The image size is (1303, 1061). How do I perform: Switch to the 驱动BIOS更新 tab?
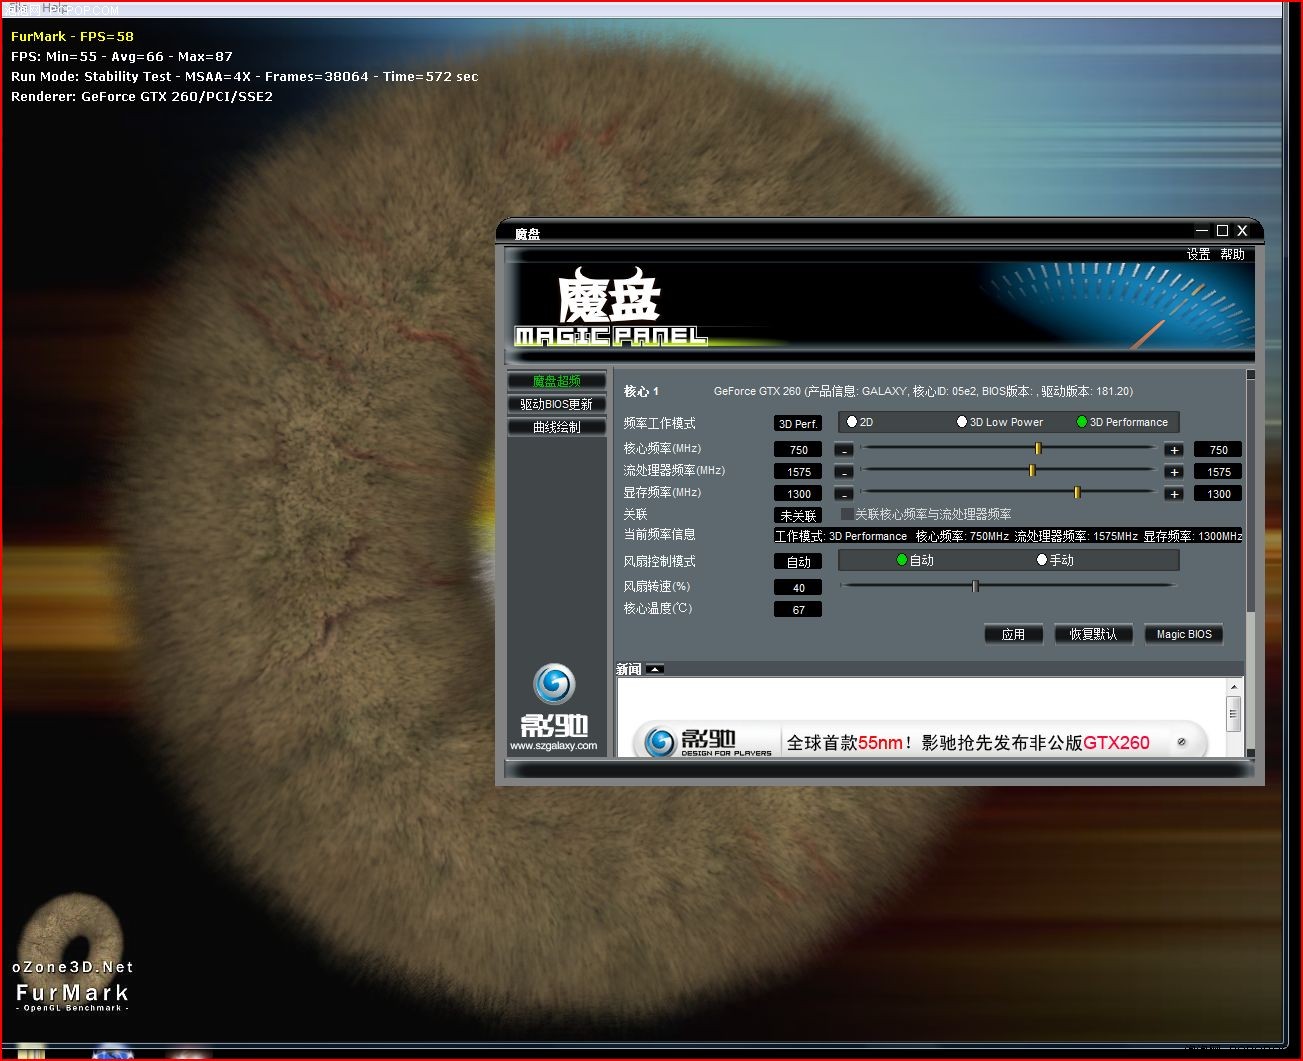coord(556,404)
